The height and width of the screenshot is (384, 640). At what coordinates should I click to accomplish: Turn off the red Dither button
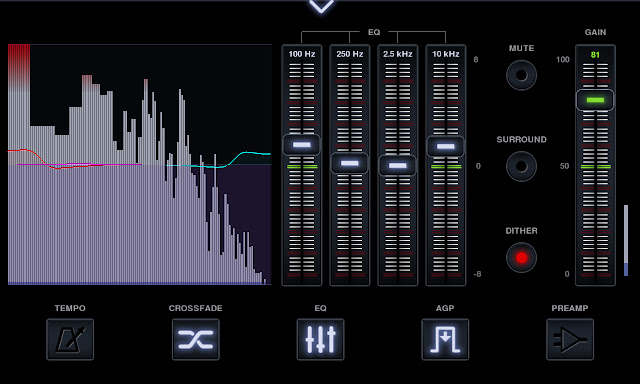(521, 257)
